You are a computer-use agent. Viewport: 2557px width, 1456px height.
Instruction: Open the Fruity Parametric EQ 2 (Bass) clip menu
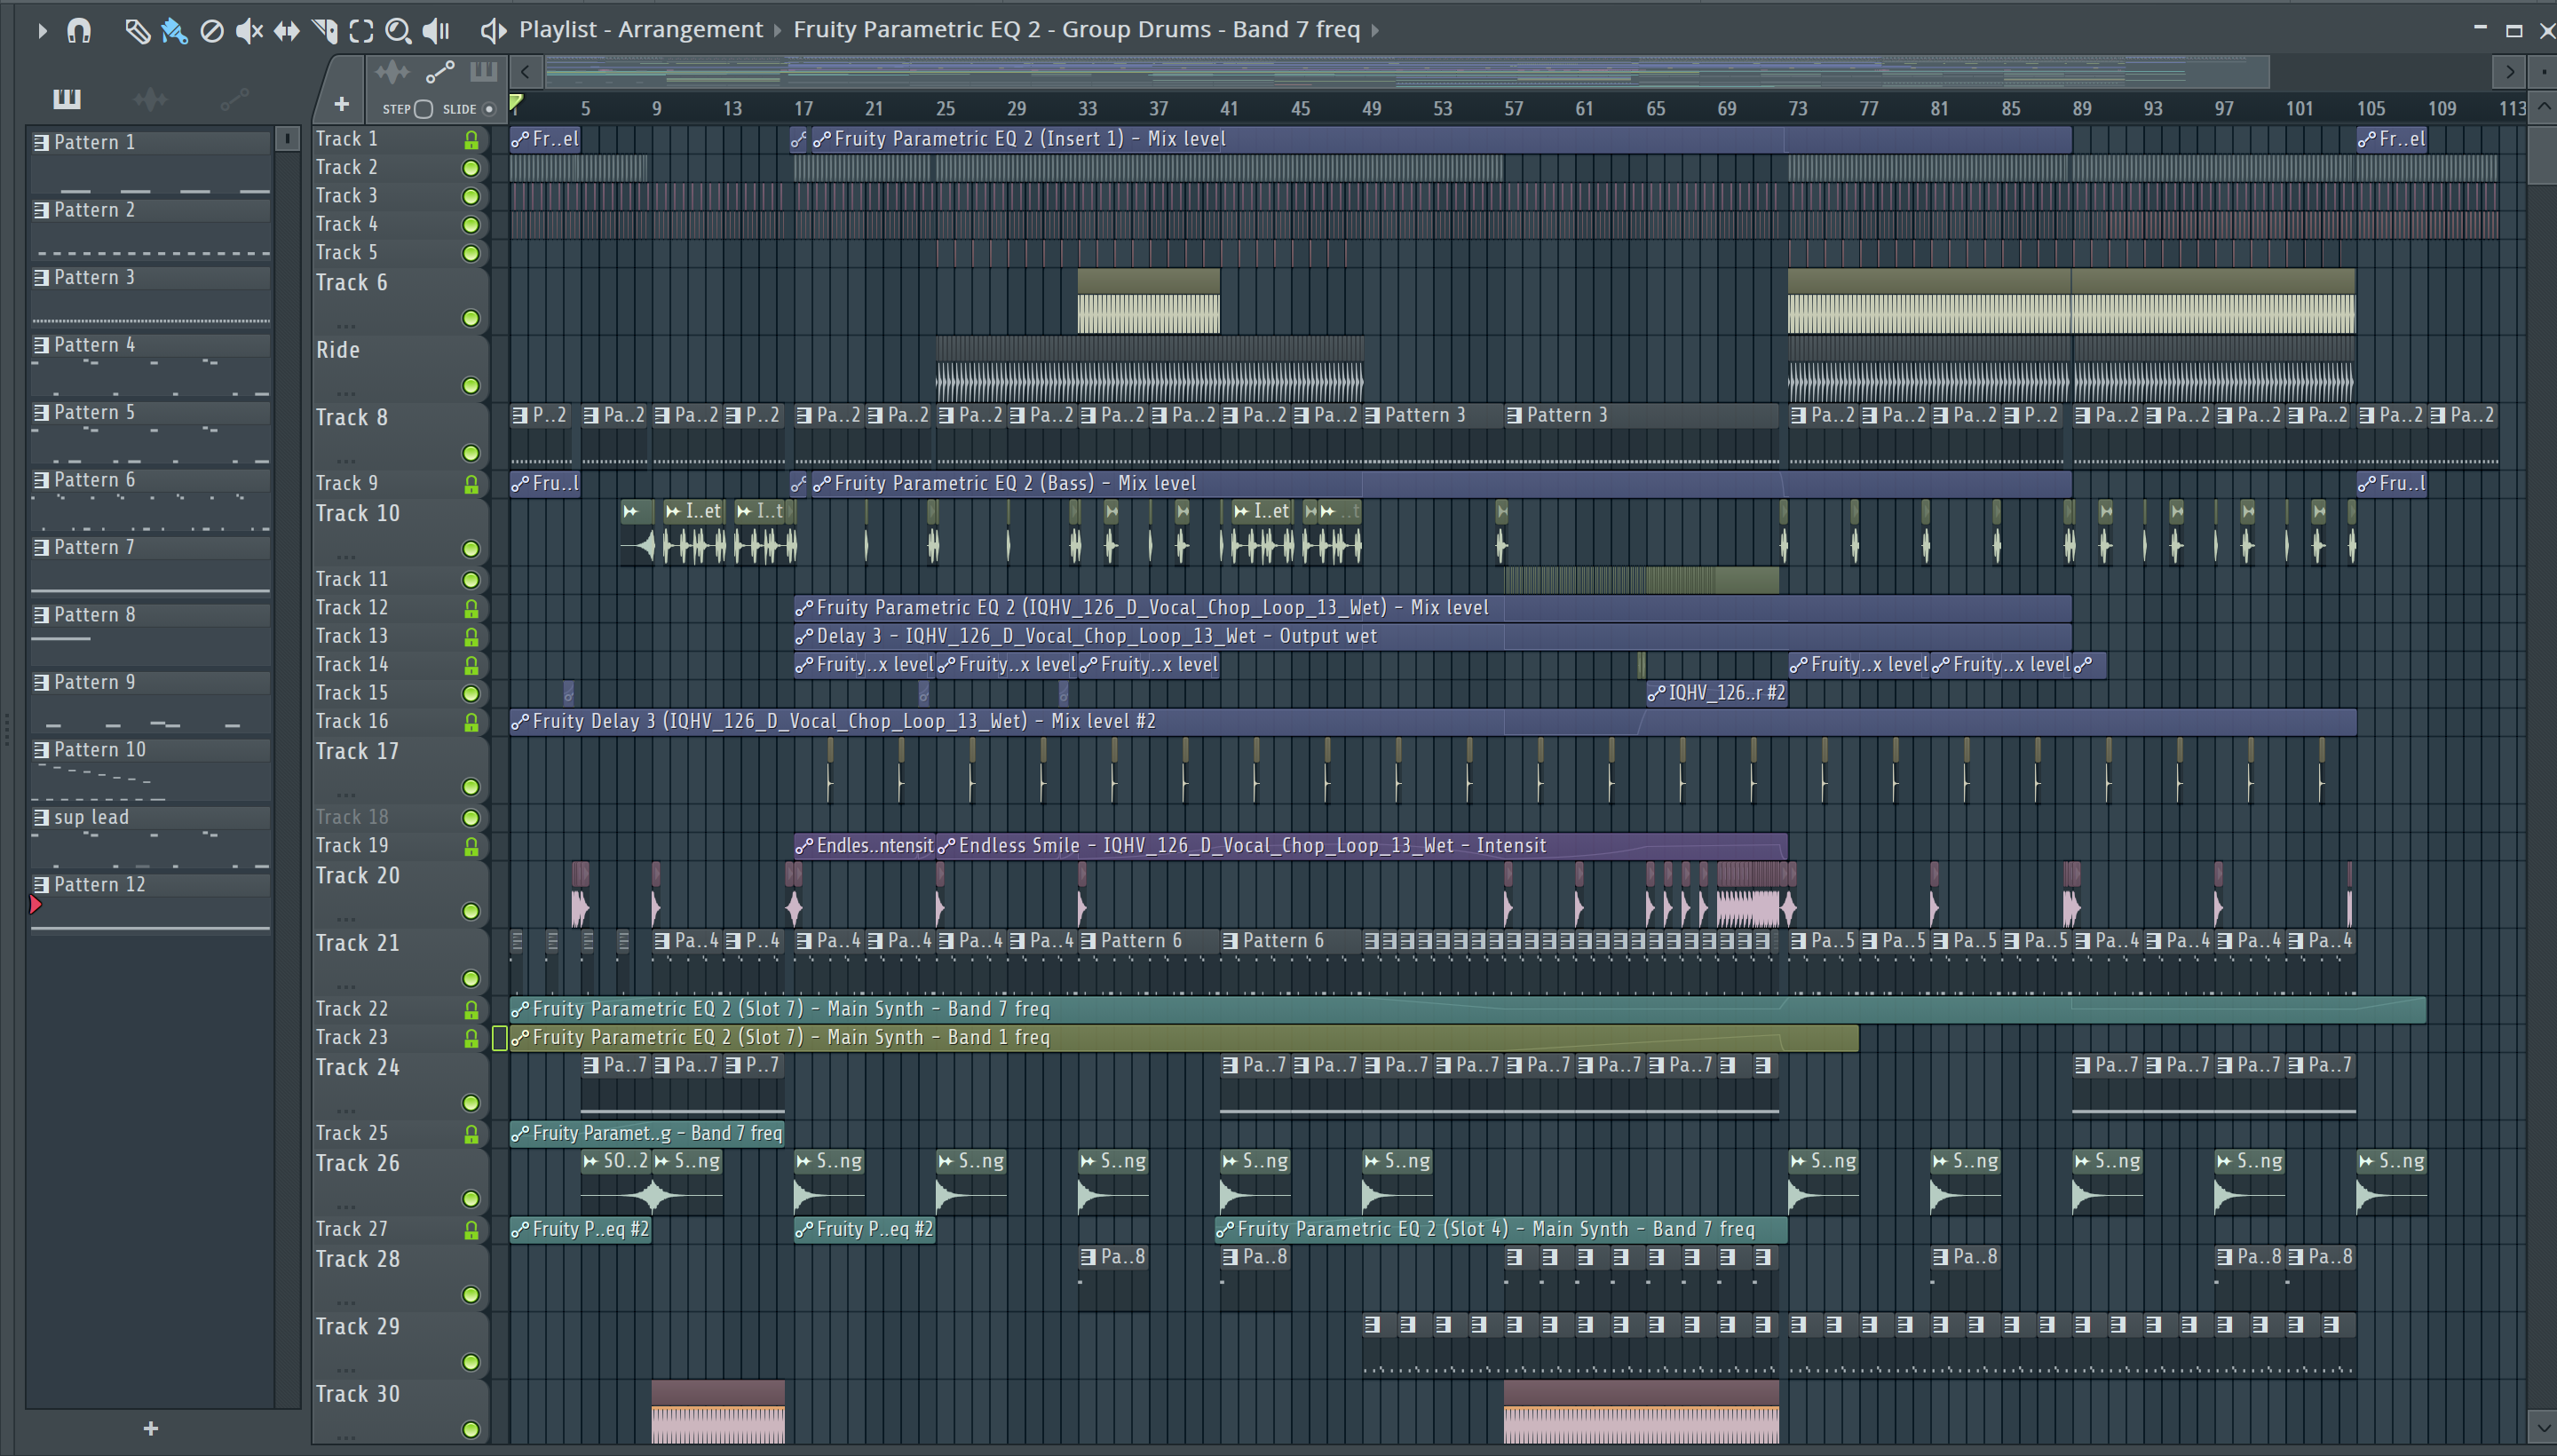pos(822,484)
